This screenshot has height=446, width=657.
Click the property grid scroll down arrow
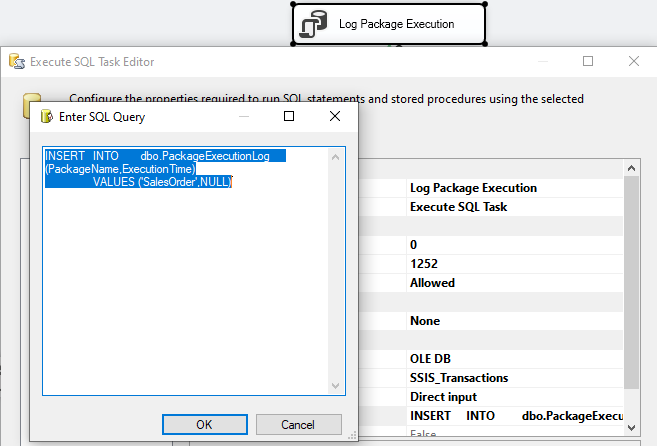[631, 428]
